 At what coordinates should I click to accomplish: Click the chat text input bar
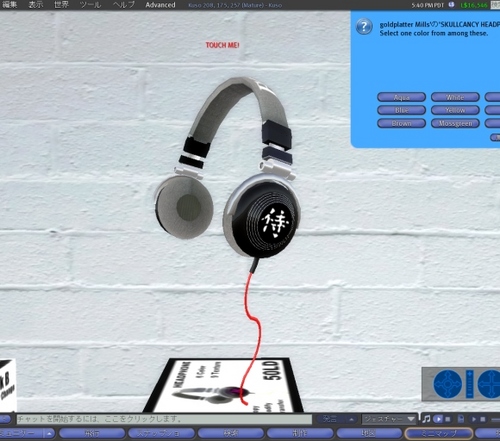[164, 419]
